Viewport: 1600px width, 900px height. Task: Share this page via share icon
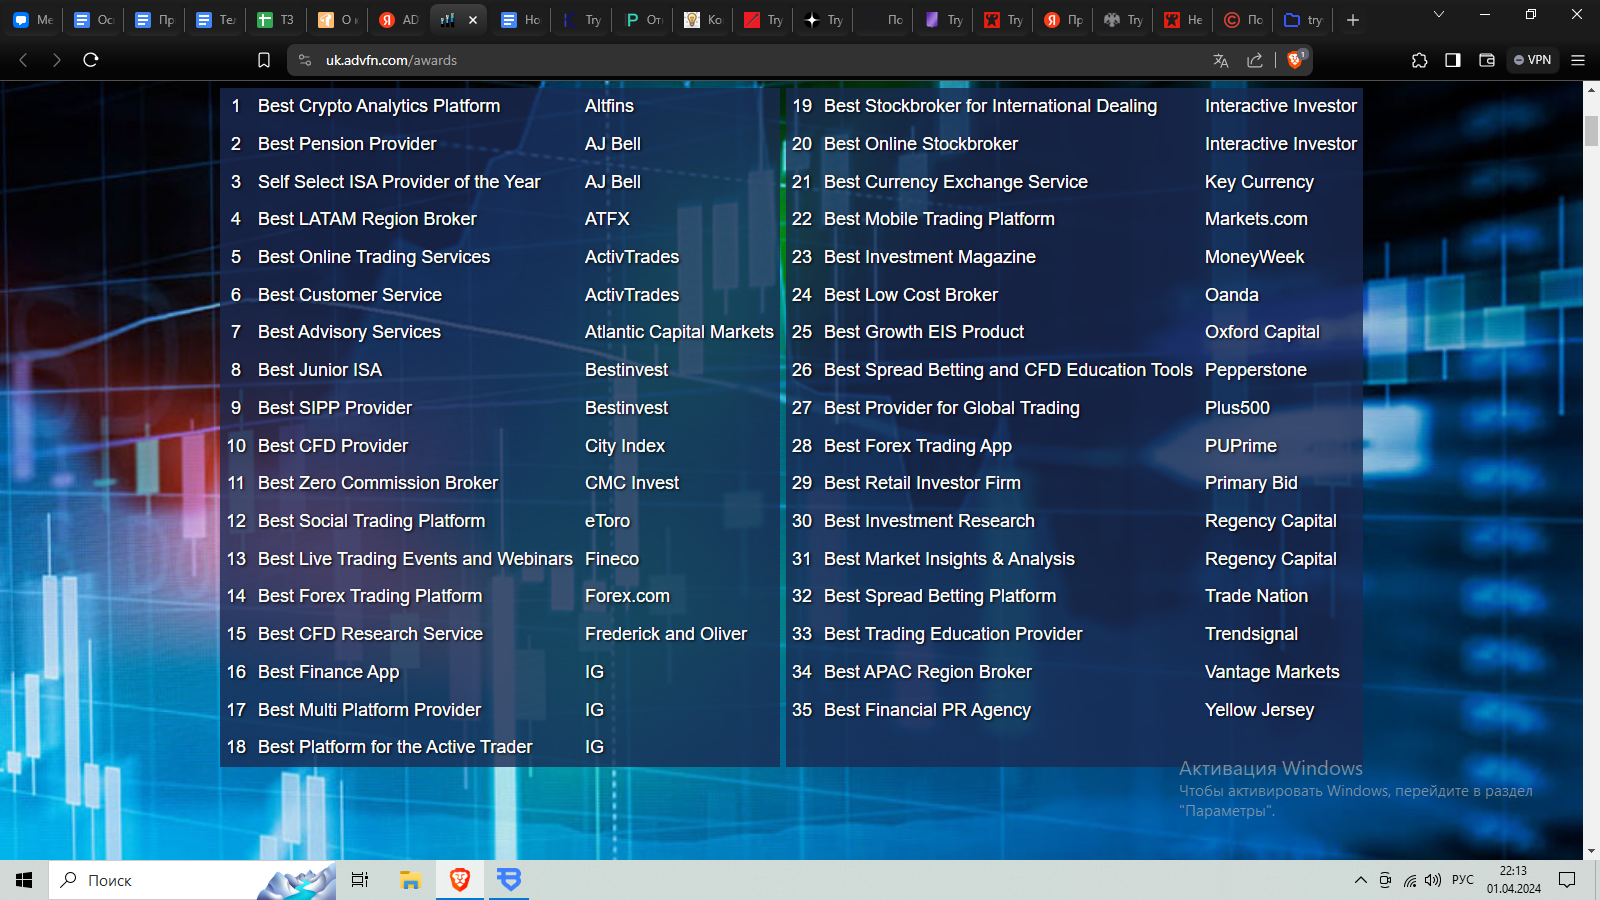pyautogui.click(x=1255, y=60)
